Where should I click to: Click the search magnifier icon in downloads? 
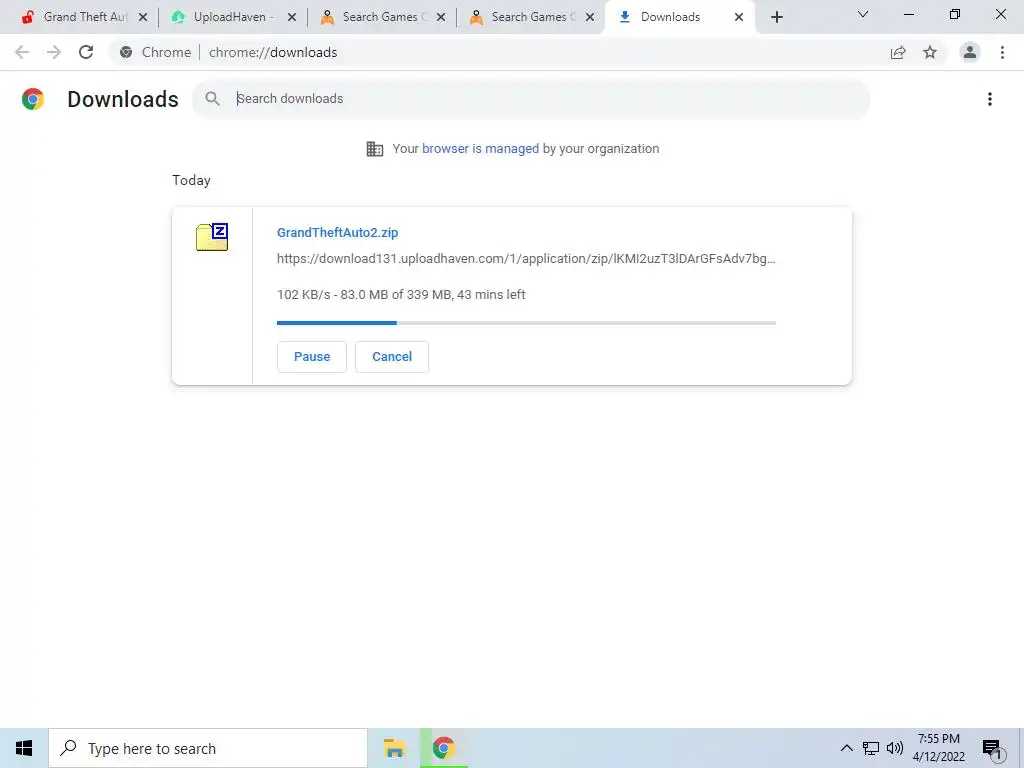coord(212,99)
